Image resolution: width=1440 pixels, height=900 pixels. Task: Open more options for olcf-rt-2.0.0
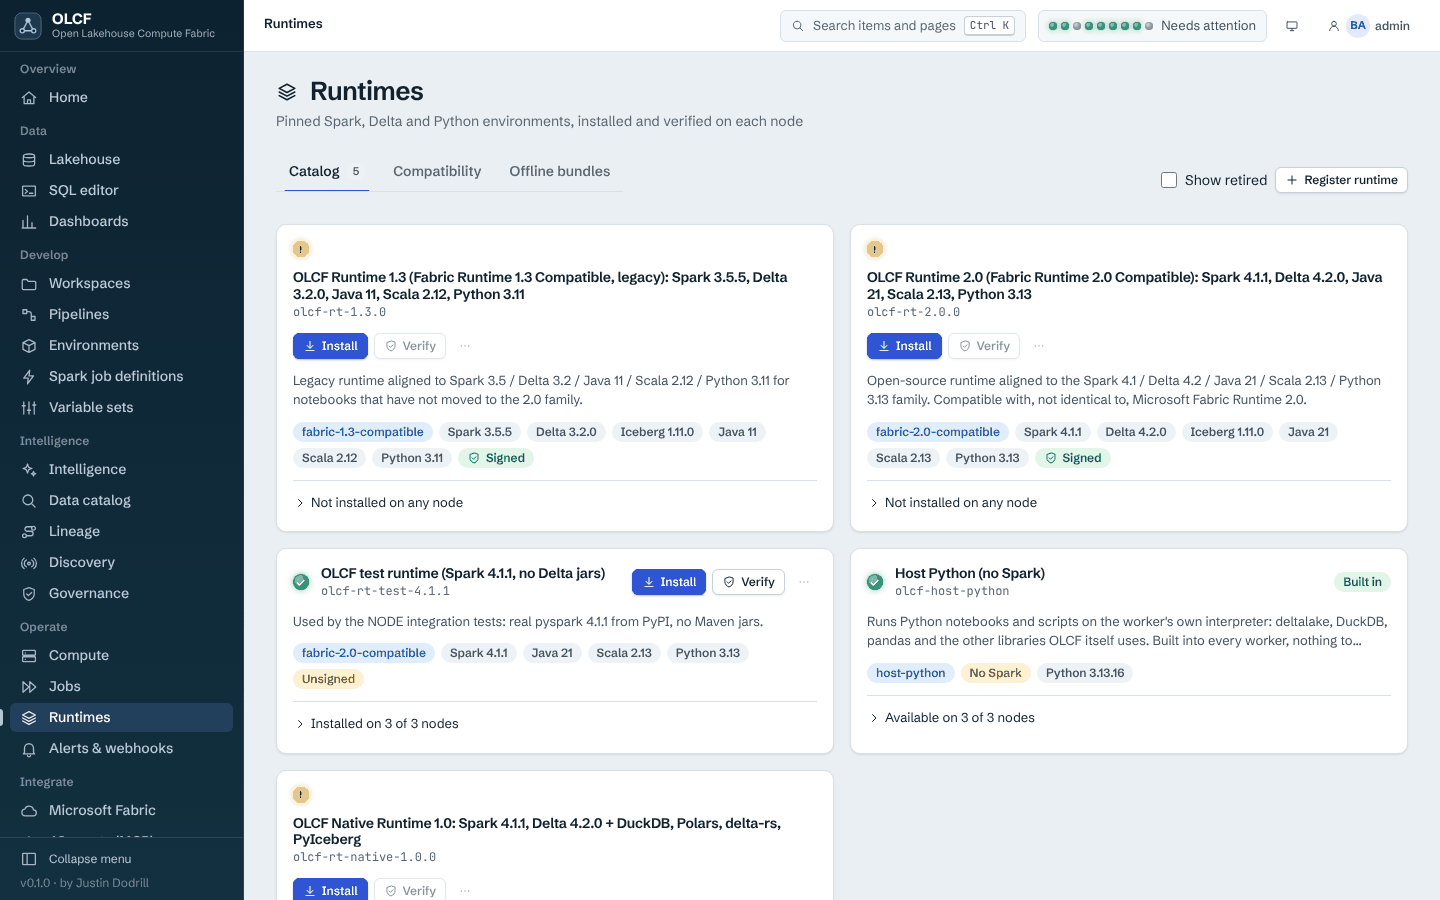(x=1039, y=346)
